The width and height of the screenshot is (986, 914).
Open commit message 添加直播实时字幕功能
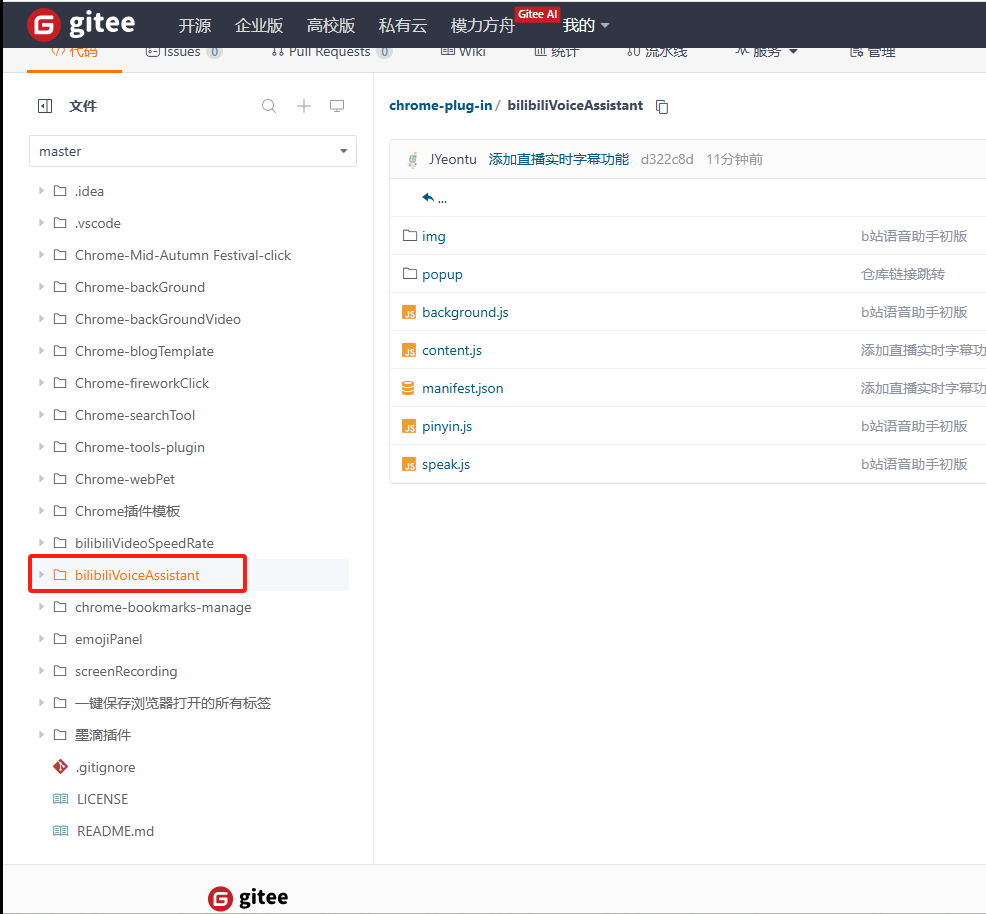click(x=558, y=160)
